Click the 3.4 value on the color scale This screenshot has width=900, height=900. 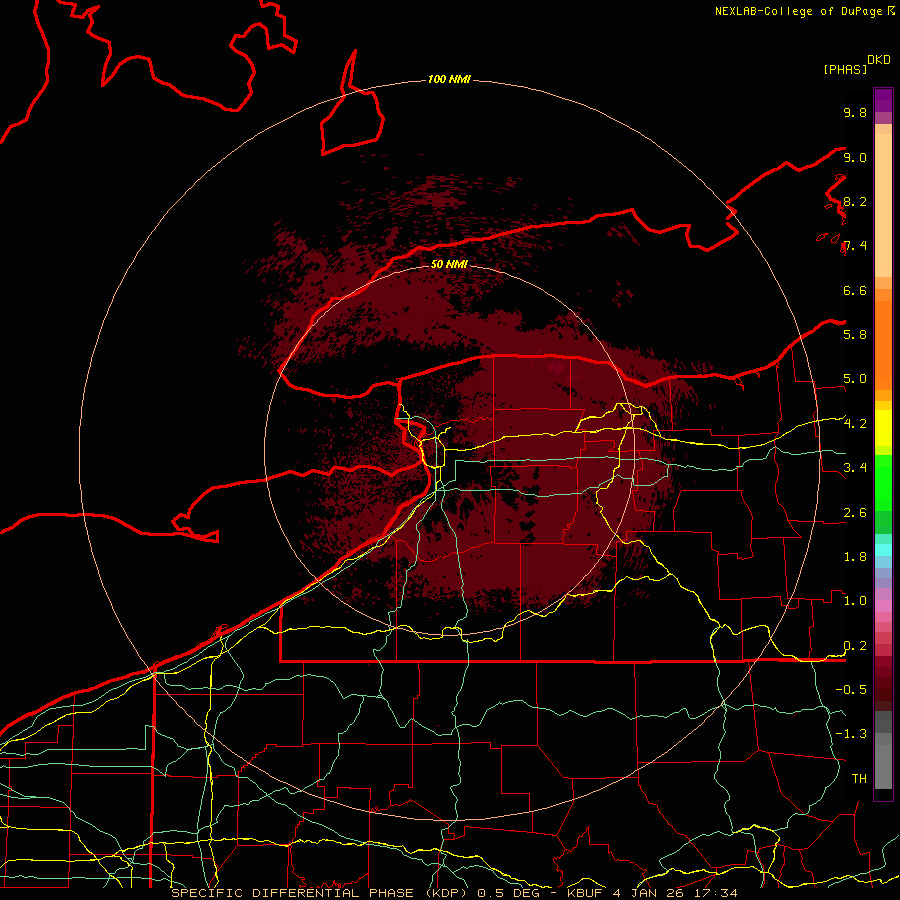(x=855, y=468)
